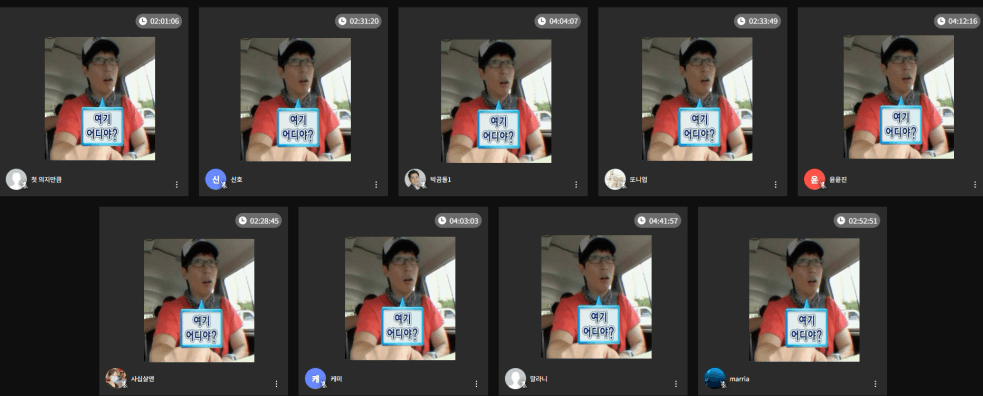
Task: Open the three-dot menu on the 02:33:49 tile
Action: [x=775, y=185]
